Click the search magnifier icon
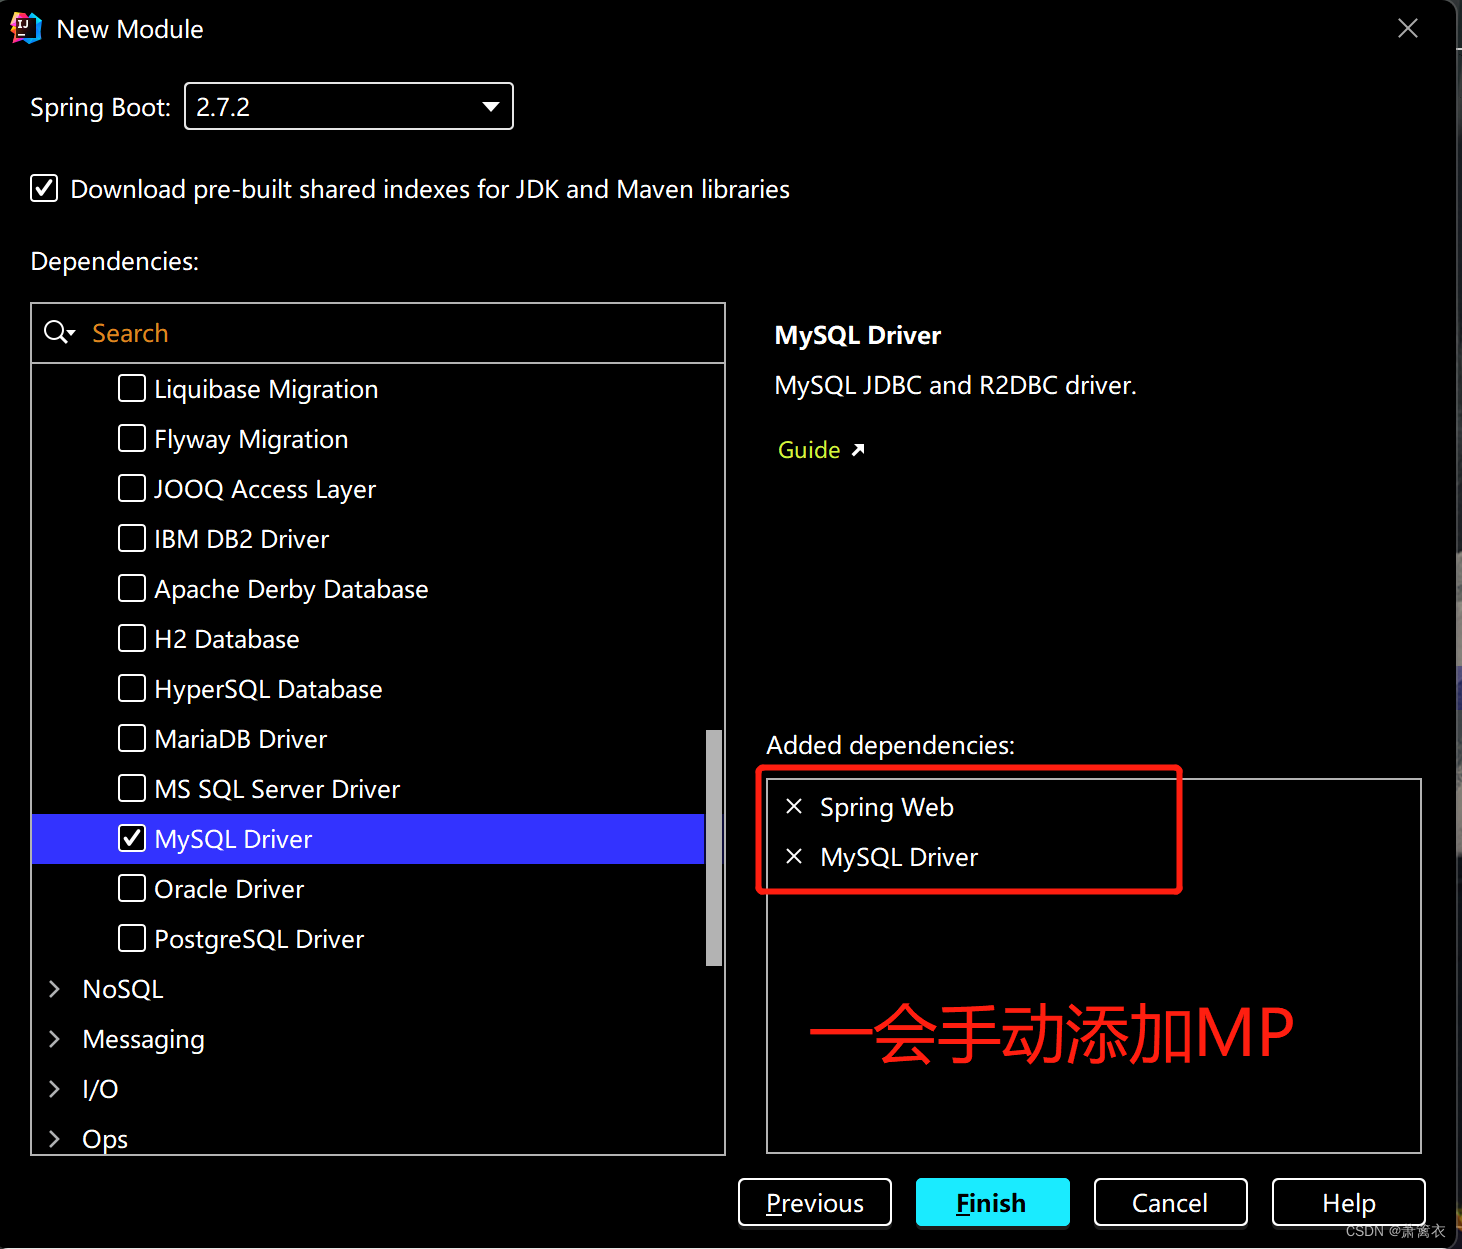1462x1249 pixels. [x=58, y=332]
